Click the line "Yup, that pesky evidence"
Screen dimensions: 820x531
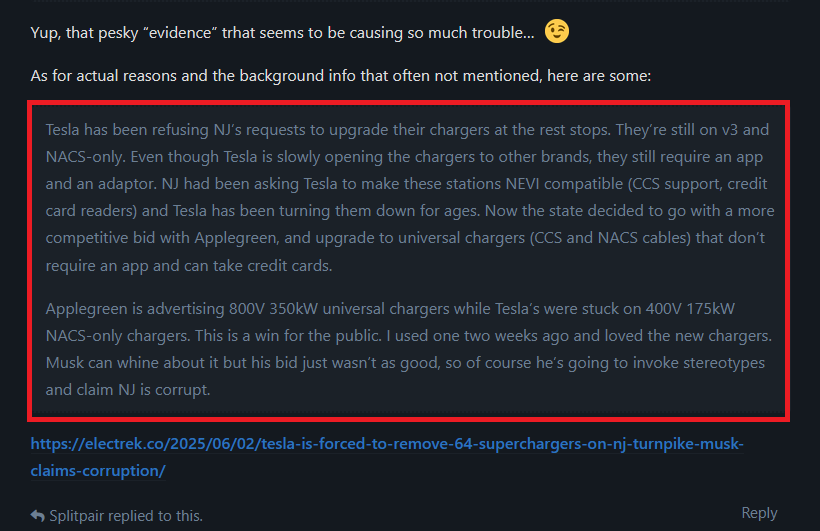[282, 33]
